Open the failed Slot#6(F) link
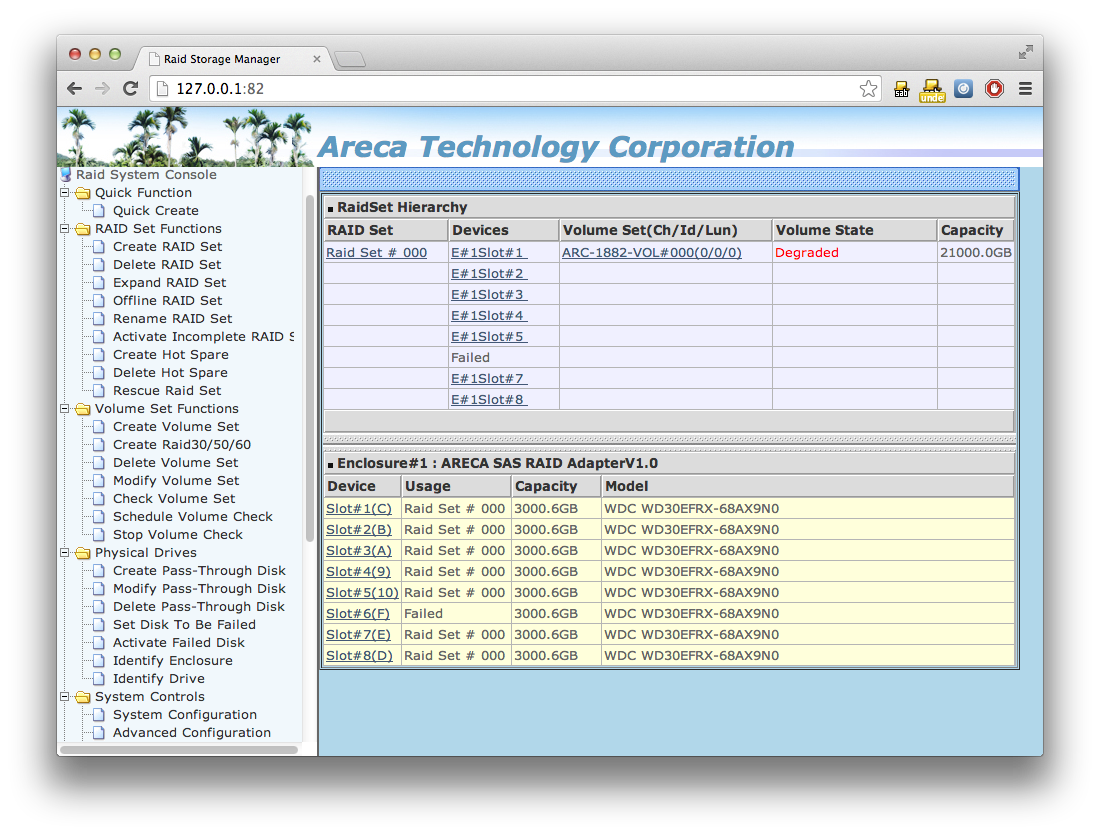Viewport: 1100px width, 835px height. click(358, 614)
